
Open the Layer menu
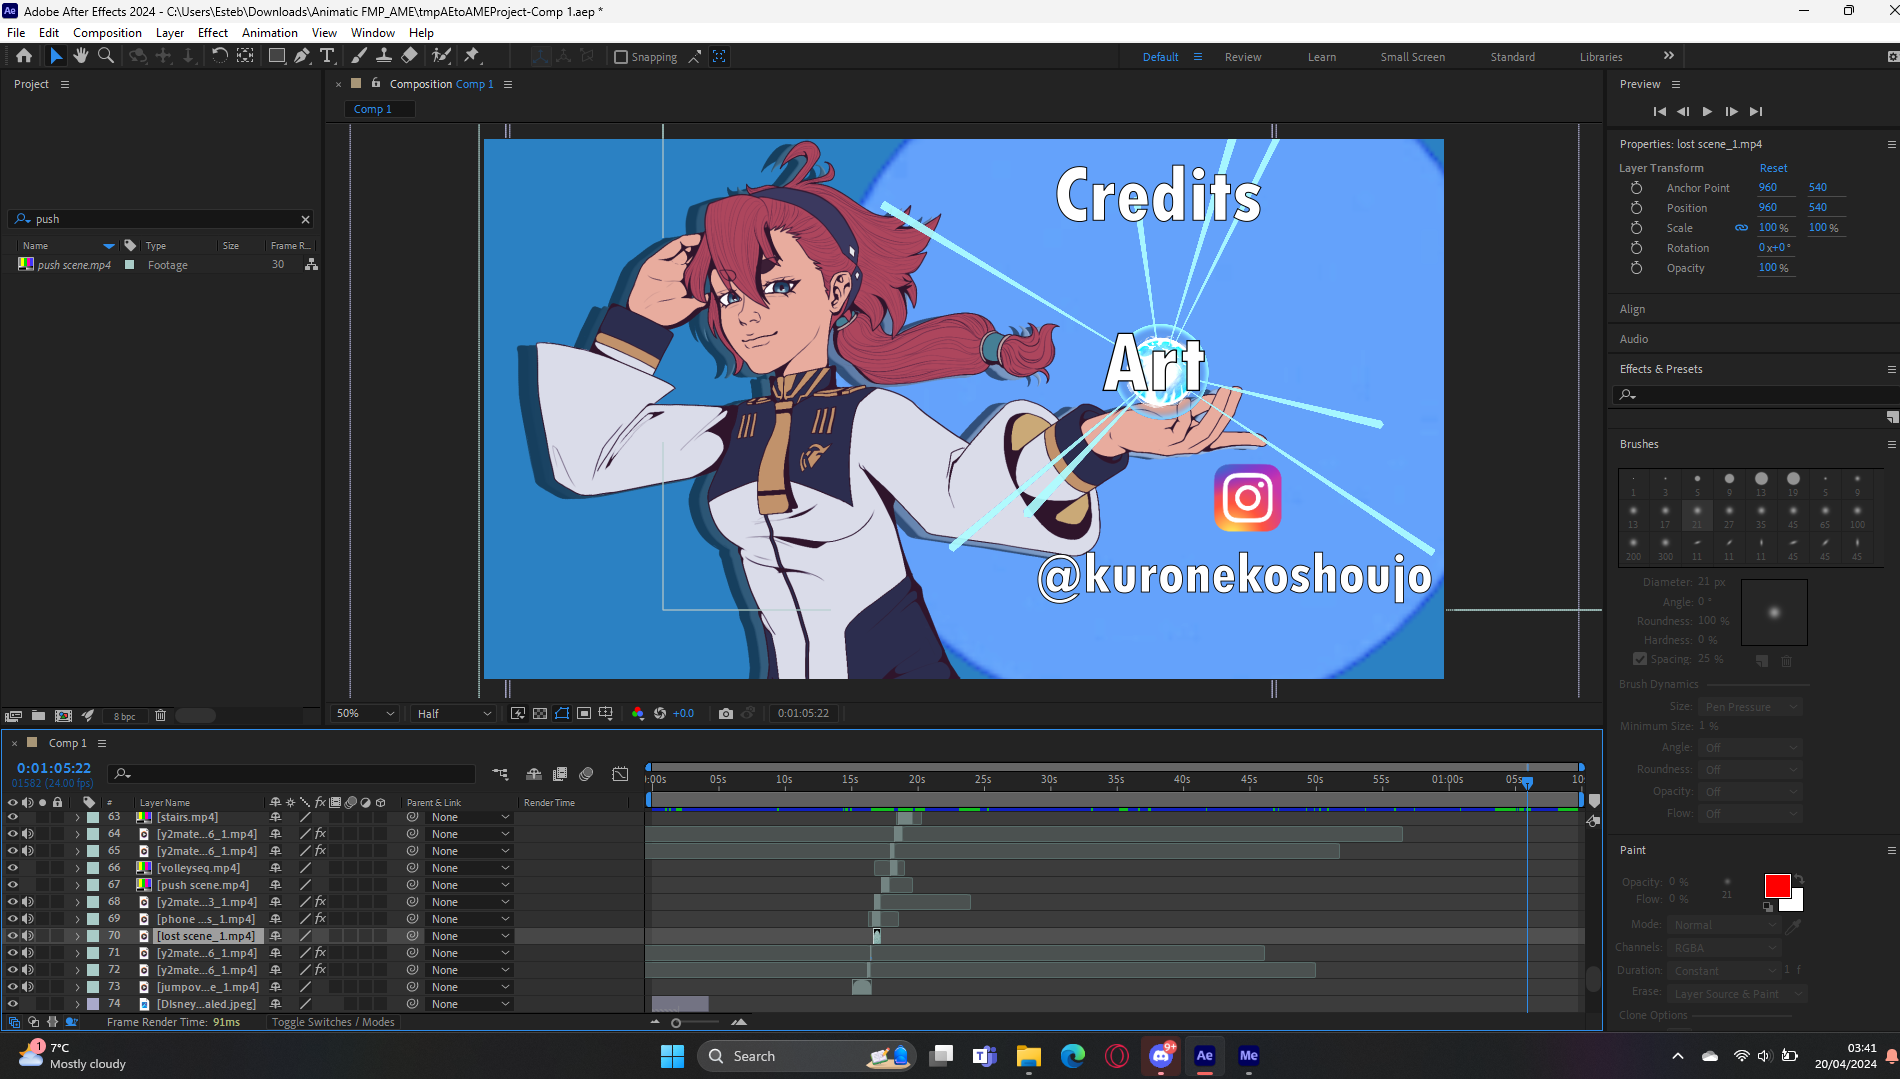coord(169,32)
